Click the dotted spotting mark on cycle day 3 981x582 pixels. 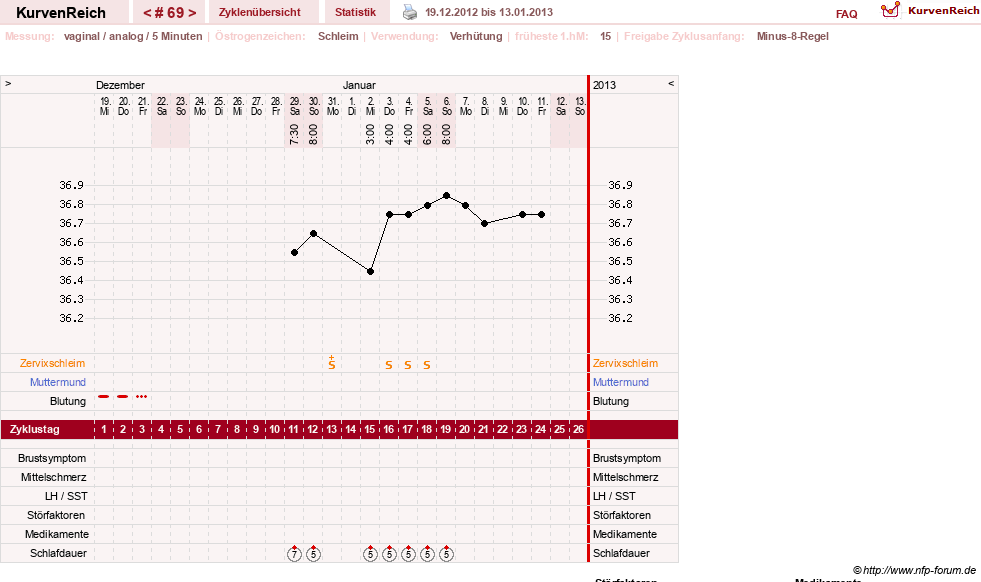pyautogui.click(x=141, y=397)
